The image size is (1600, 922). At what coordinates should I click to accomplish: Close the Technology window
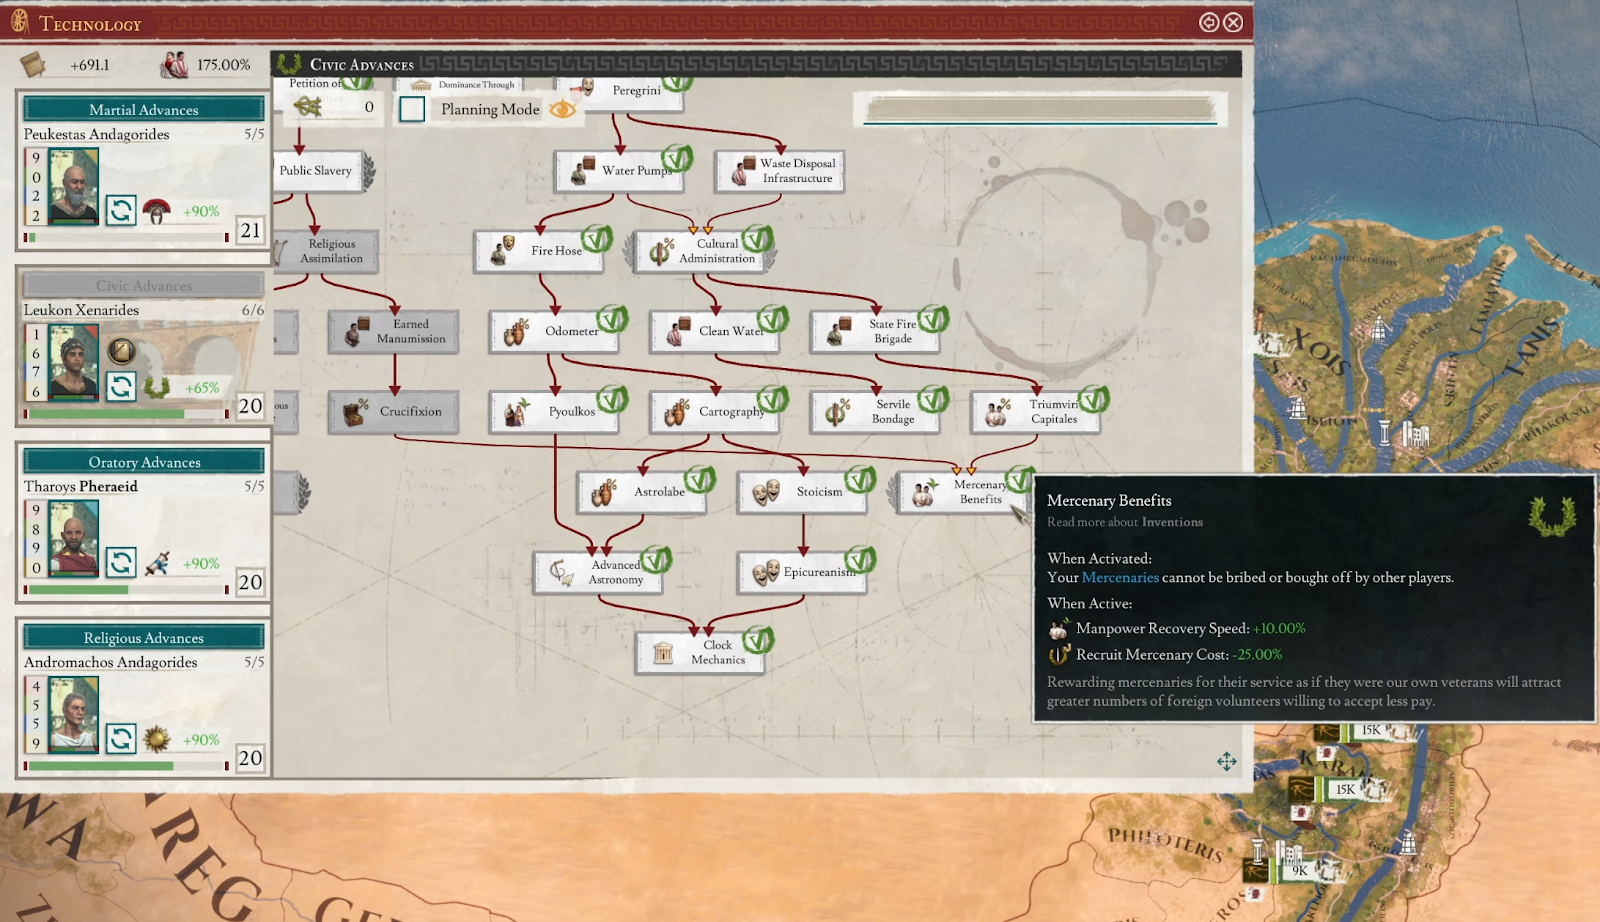click(x=1234, y=22)
